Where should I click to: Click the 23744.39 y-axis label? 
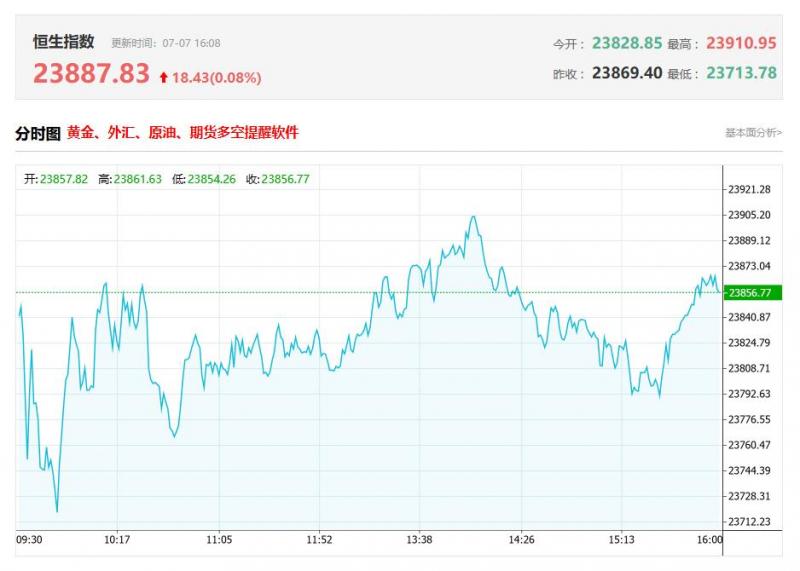pyautogui.click(x=749, y=470)
